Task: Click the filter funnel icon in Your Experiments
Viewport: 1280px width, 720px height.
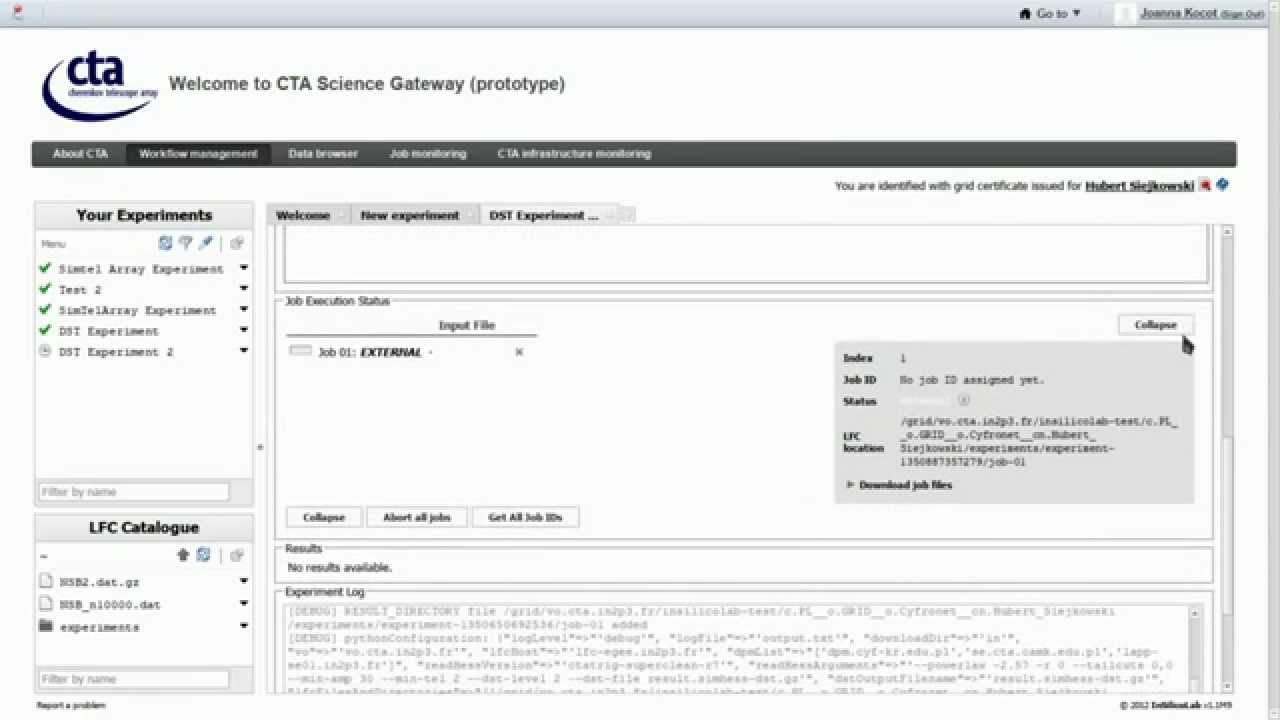Action: point(185,243)
